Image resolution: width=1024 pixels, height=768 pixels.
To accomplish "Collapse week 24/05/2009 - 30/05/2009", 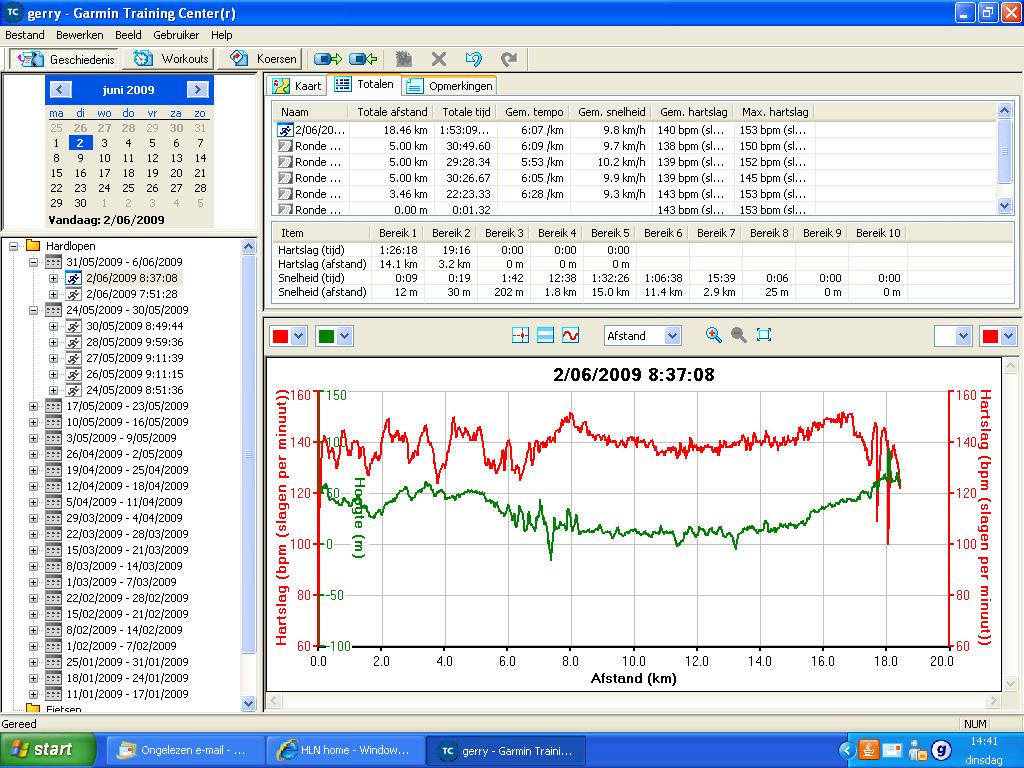I will click(33, 310).
